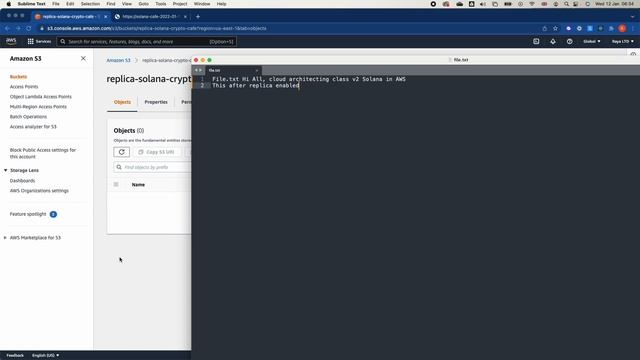The width and height of the screenshot is (640, 360).
Task: Click the share icon in address bar
Action: 544,28
